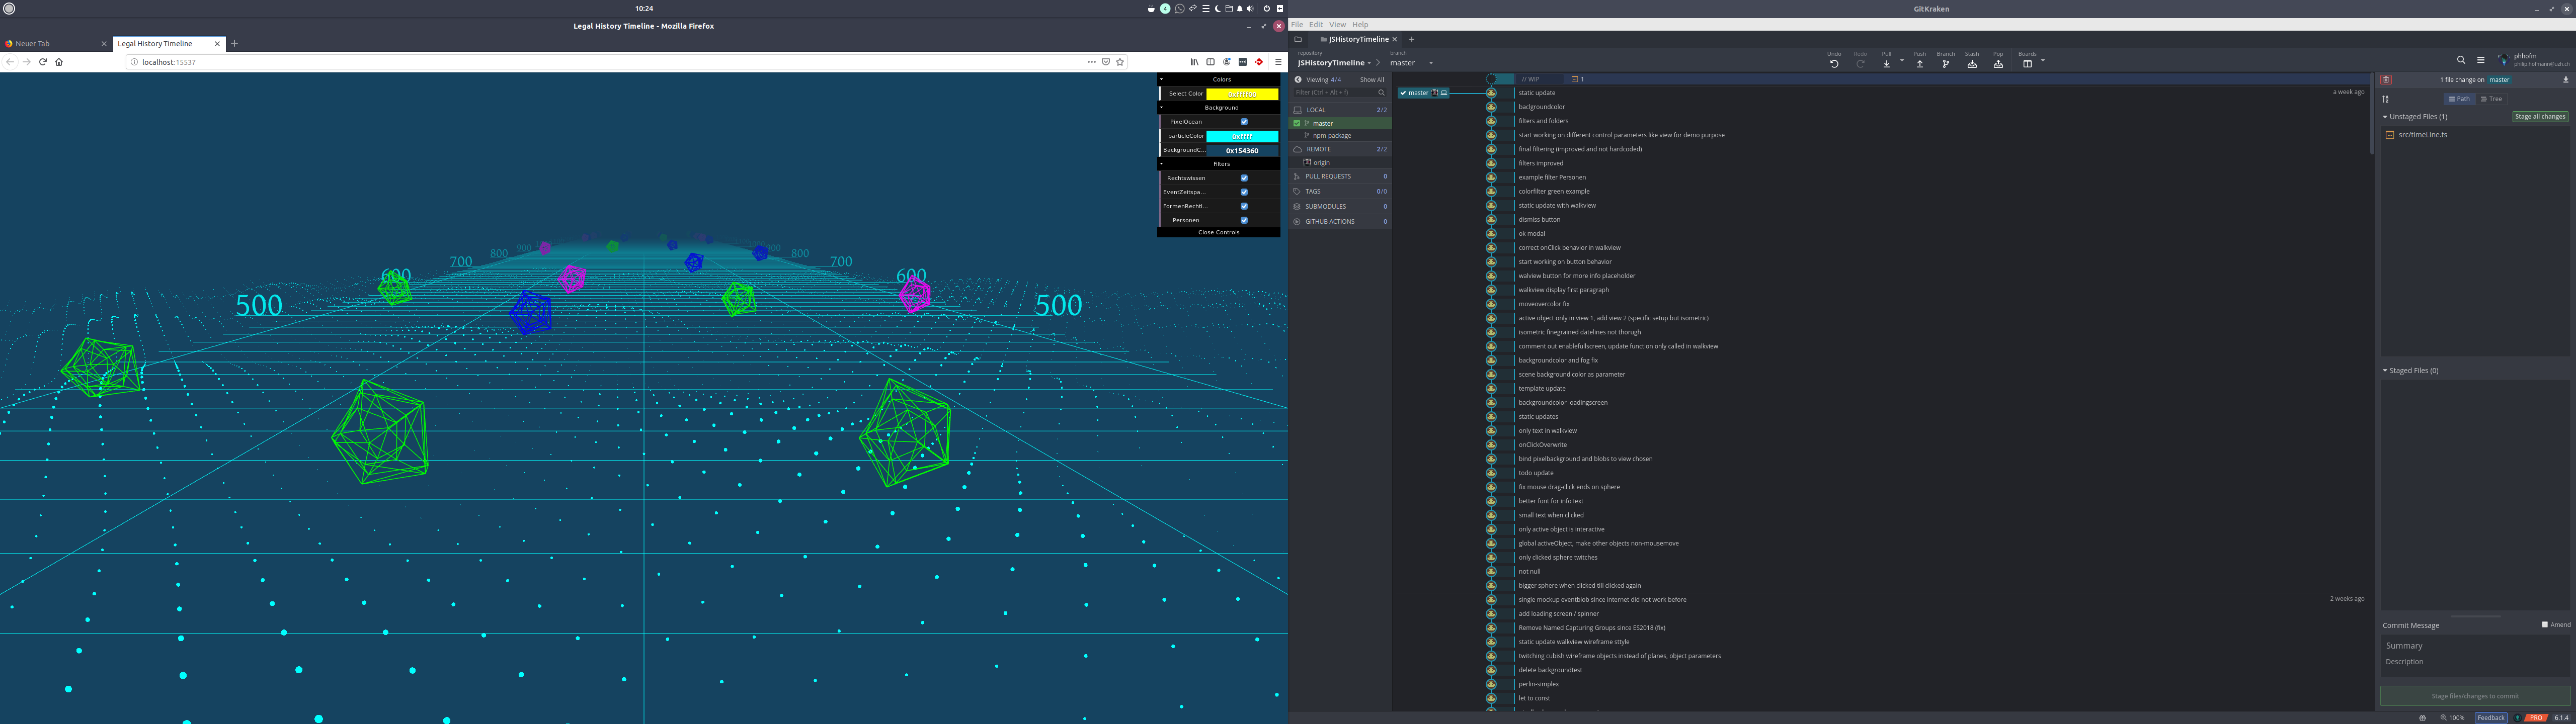2576x724 pixels.
Task: Toggle the green checkbox on local master branch
Action: [x=1297, y=124]
